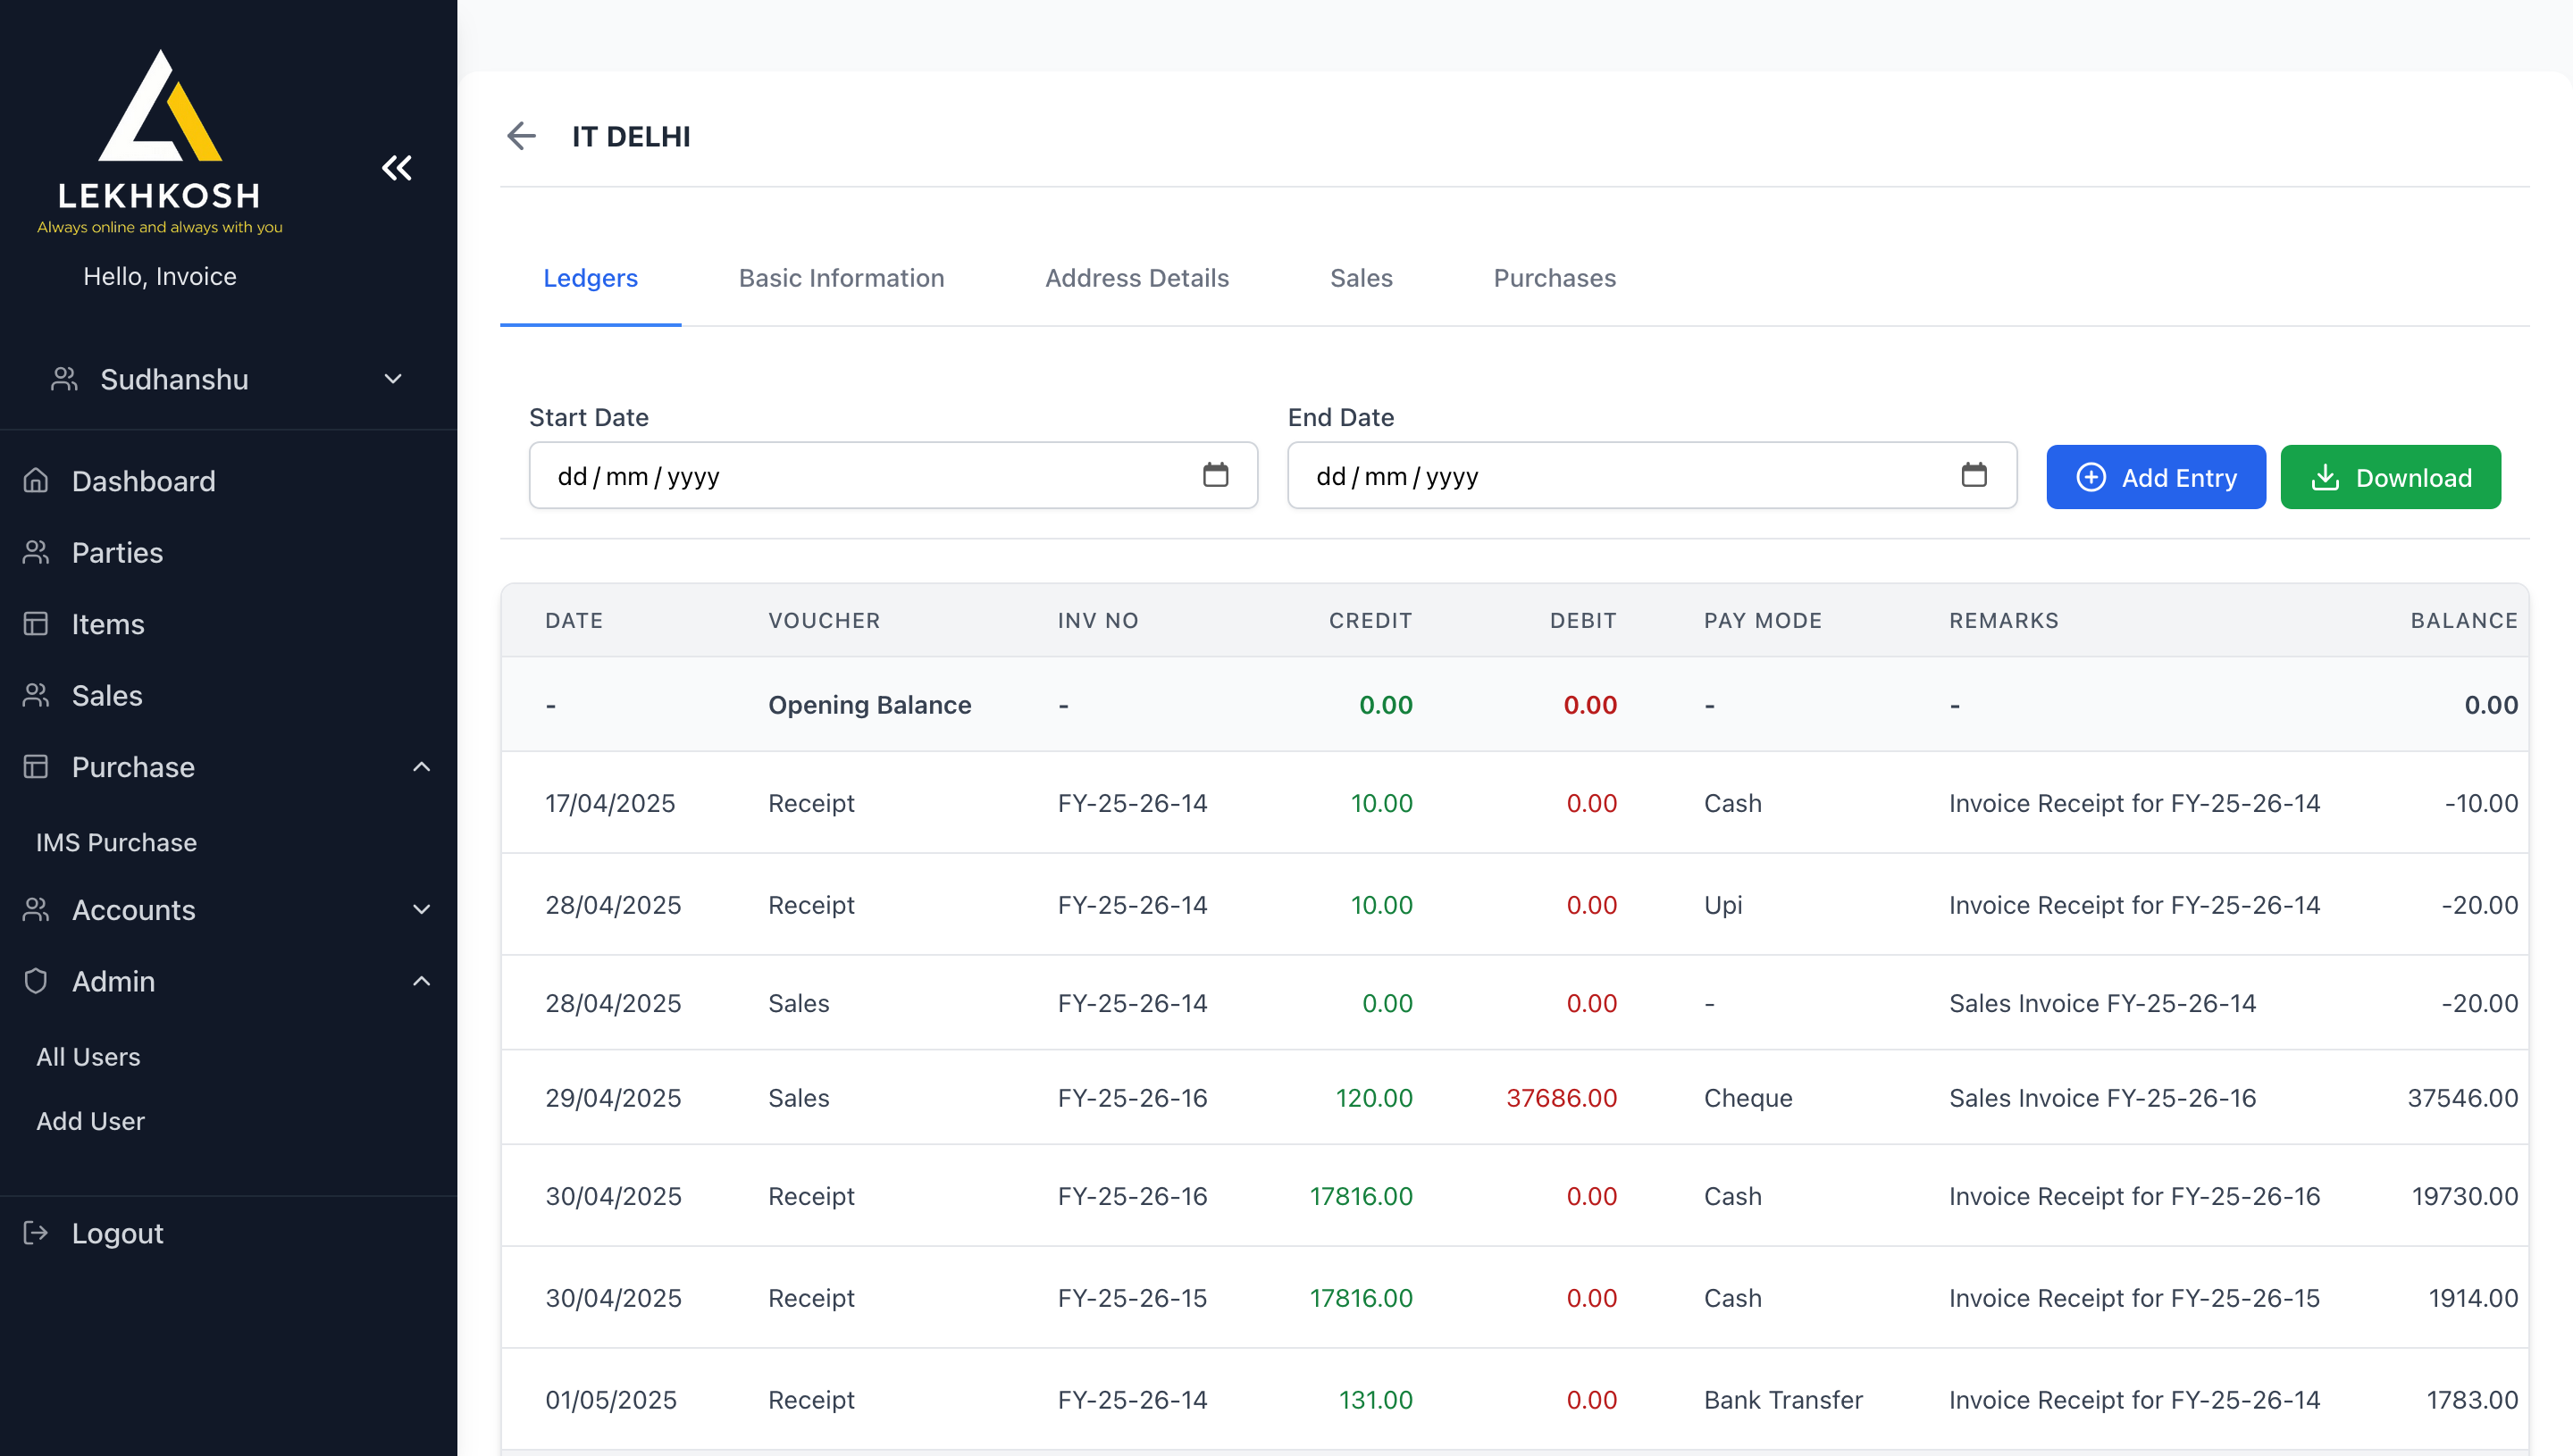Viewport: 2573px width, 1456px height.
Task: Open Start Date calendar picker icon
Action: (1215, 475)
